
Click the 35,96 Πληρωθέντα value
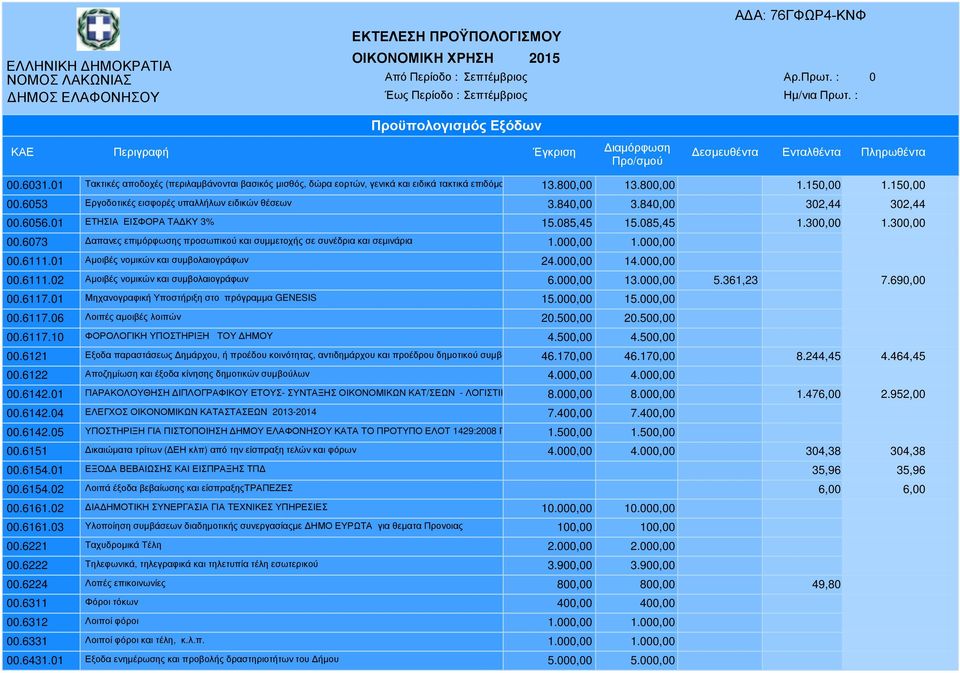click(x=910, y=470)
